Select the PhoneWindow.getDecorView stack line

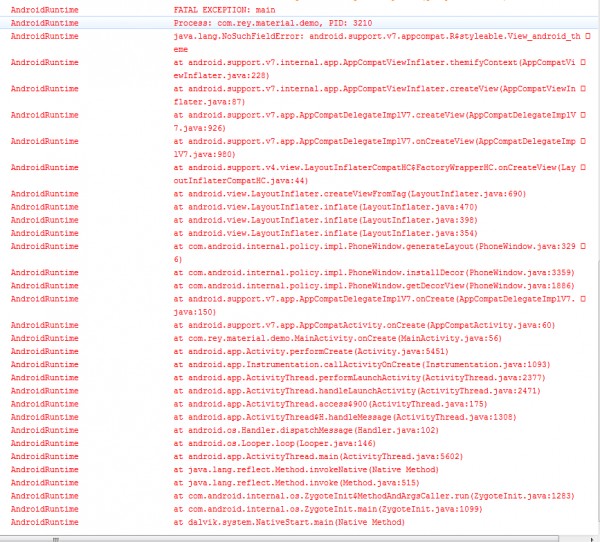pyautogui.click(x=374, y=286)
